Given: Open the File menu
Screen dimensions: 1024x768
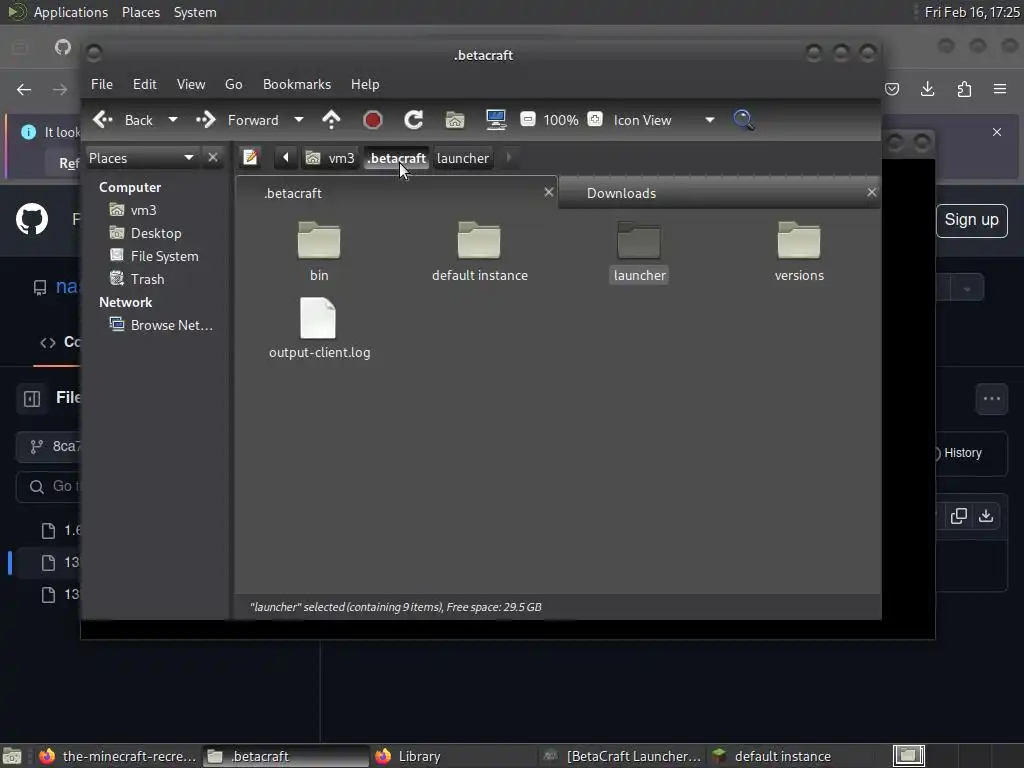Looking at the screenshot, I should (x=101, y=84).
